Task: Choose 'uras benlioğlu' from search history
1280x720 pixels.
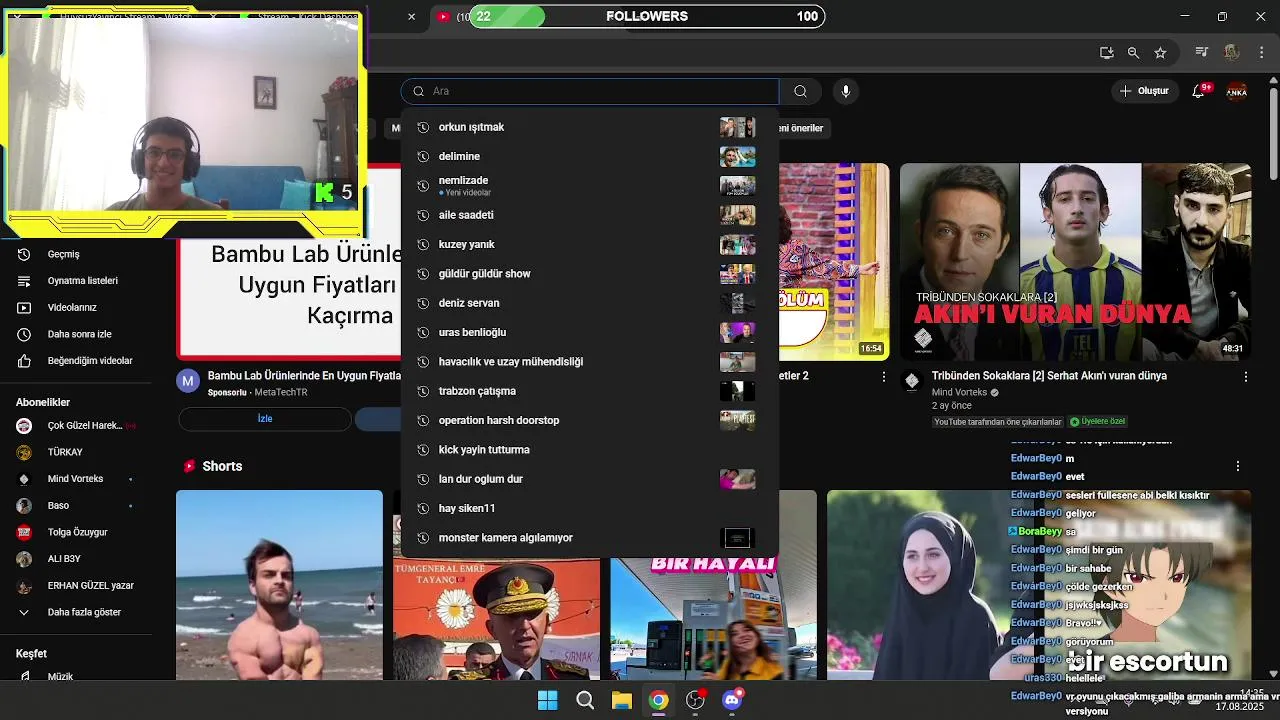Action: (590, 332)
